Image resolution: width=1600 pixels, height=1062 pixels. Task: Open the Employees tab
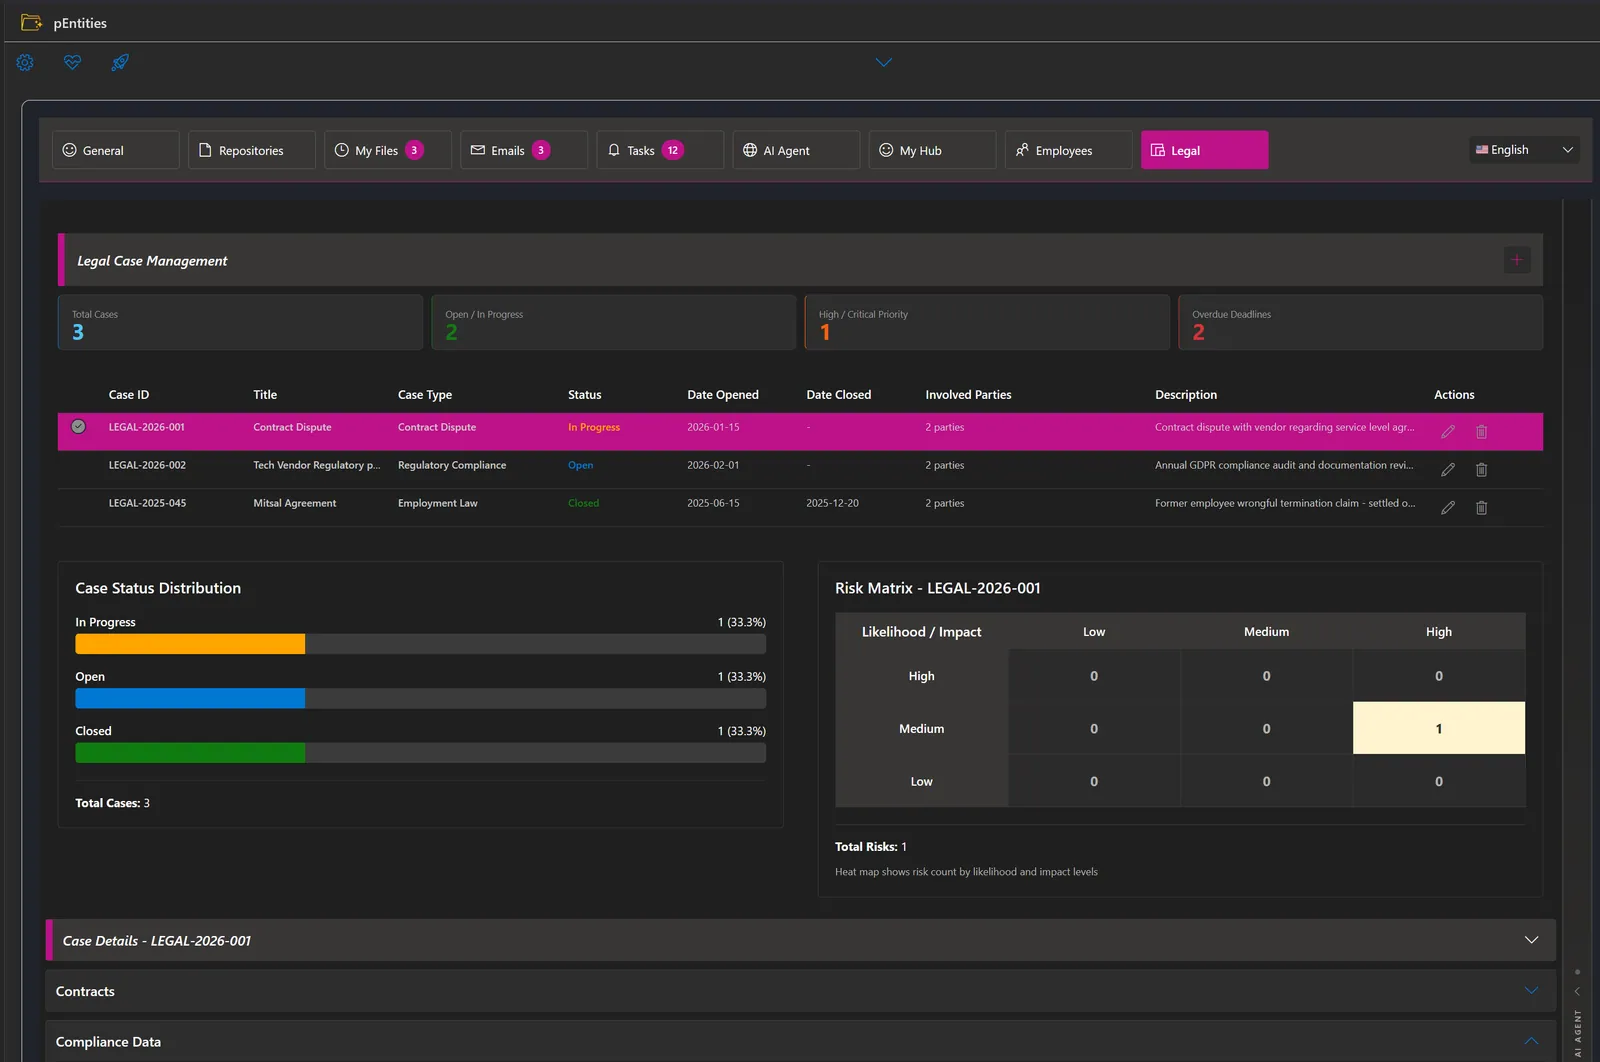click(x=1068, y=150)
